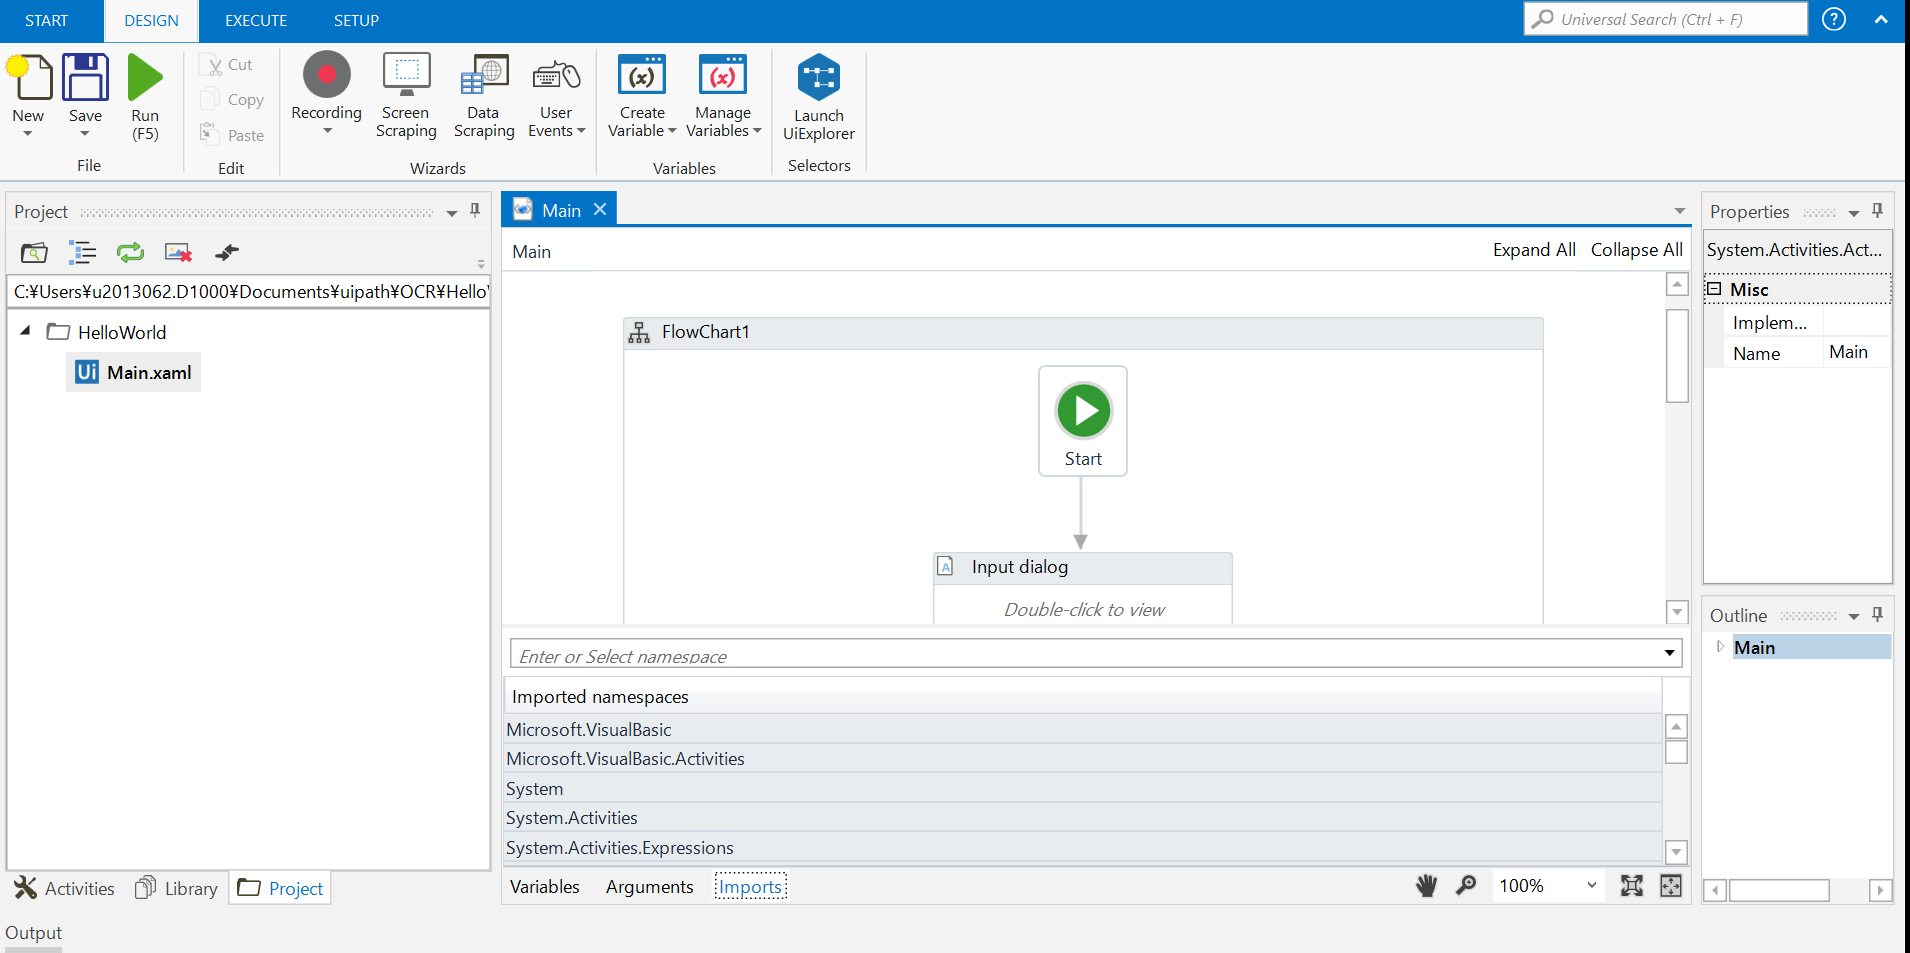Click the Paste icon in Edit group

pos(209,133)
